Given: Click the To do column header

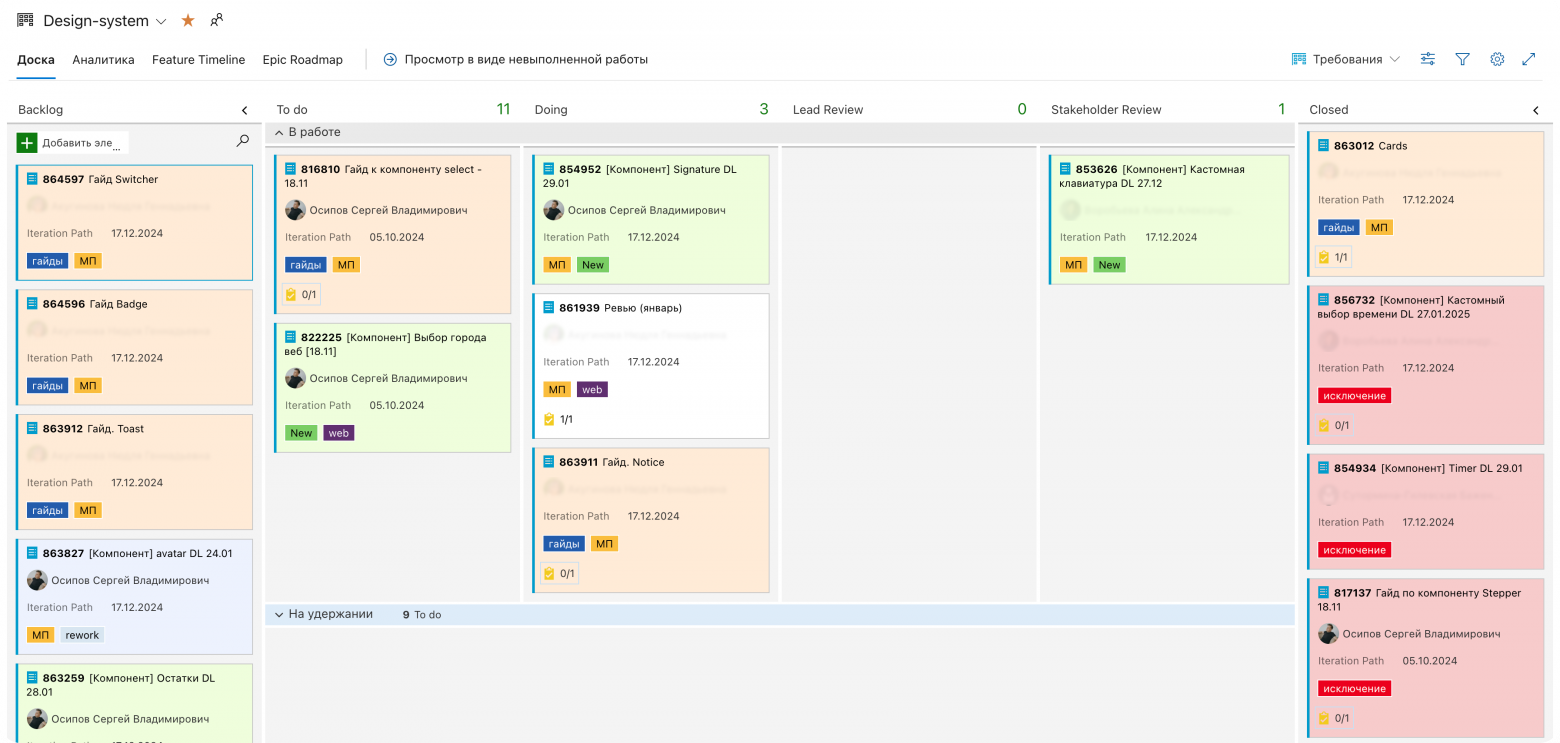Looking at the screenshot, I should (x=292, y=110).
